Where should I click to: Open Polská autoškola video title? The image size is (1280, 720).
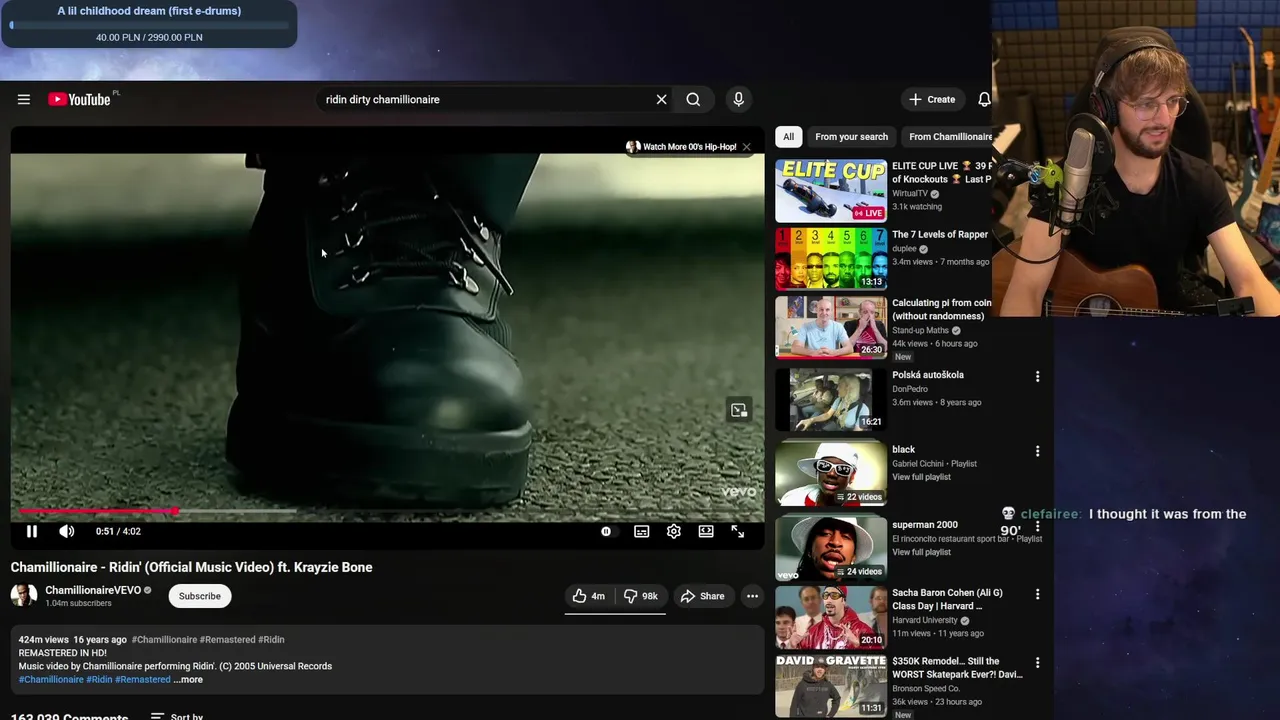[928, 375]
